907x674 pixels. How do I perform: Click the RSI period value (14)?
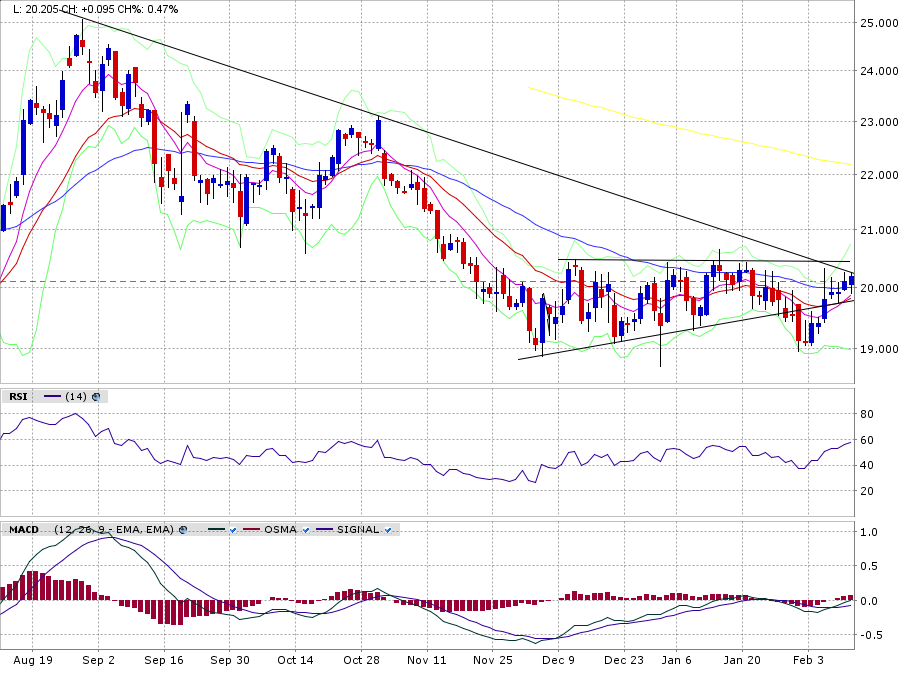(x=76, y=397)
